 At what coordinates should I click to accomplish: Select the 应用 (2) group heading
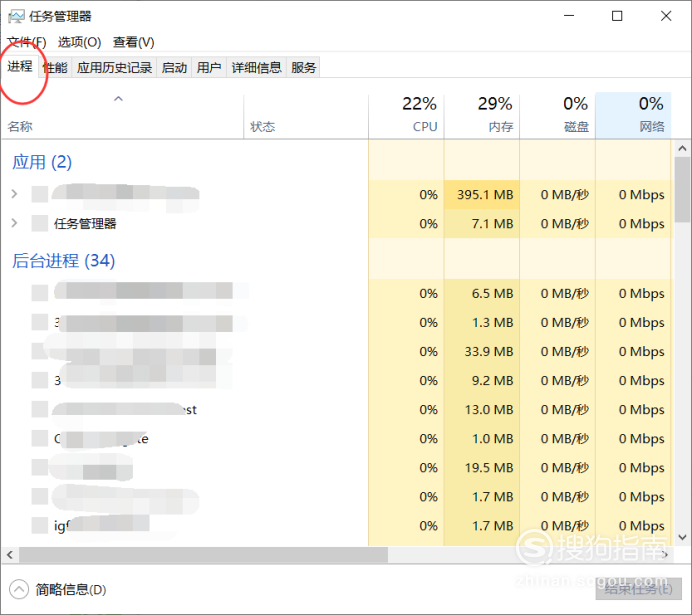41,162
